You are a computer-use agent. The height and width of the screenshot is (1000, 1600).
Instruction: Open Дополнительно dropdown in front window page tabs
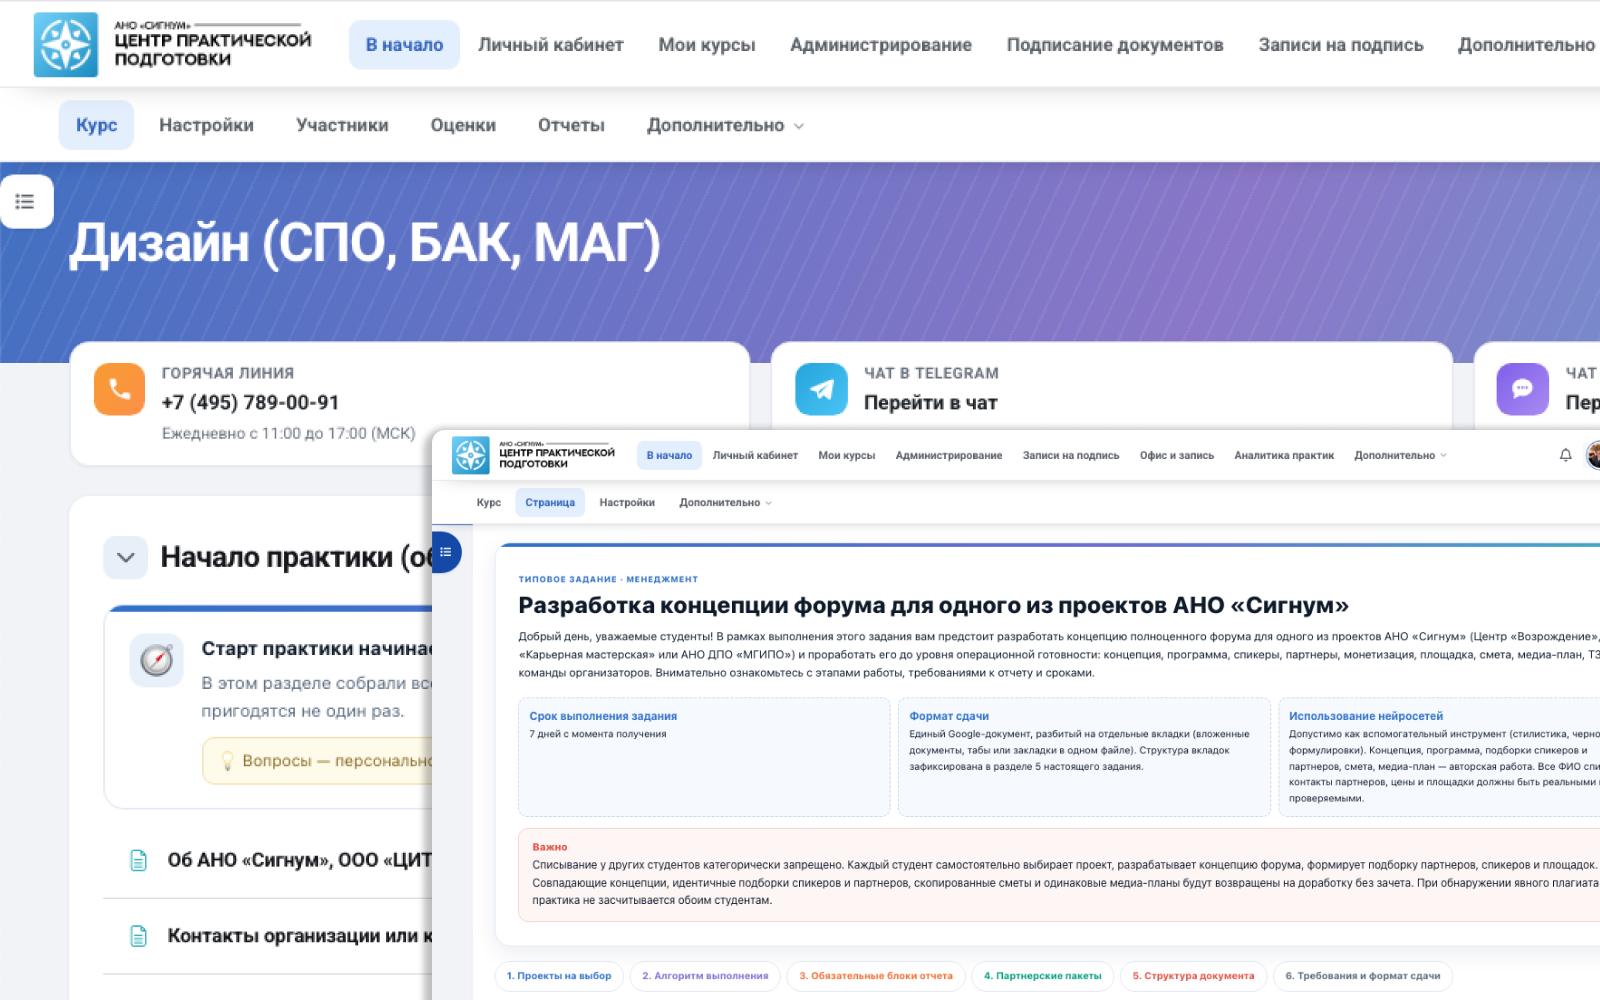725,502
